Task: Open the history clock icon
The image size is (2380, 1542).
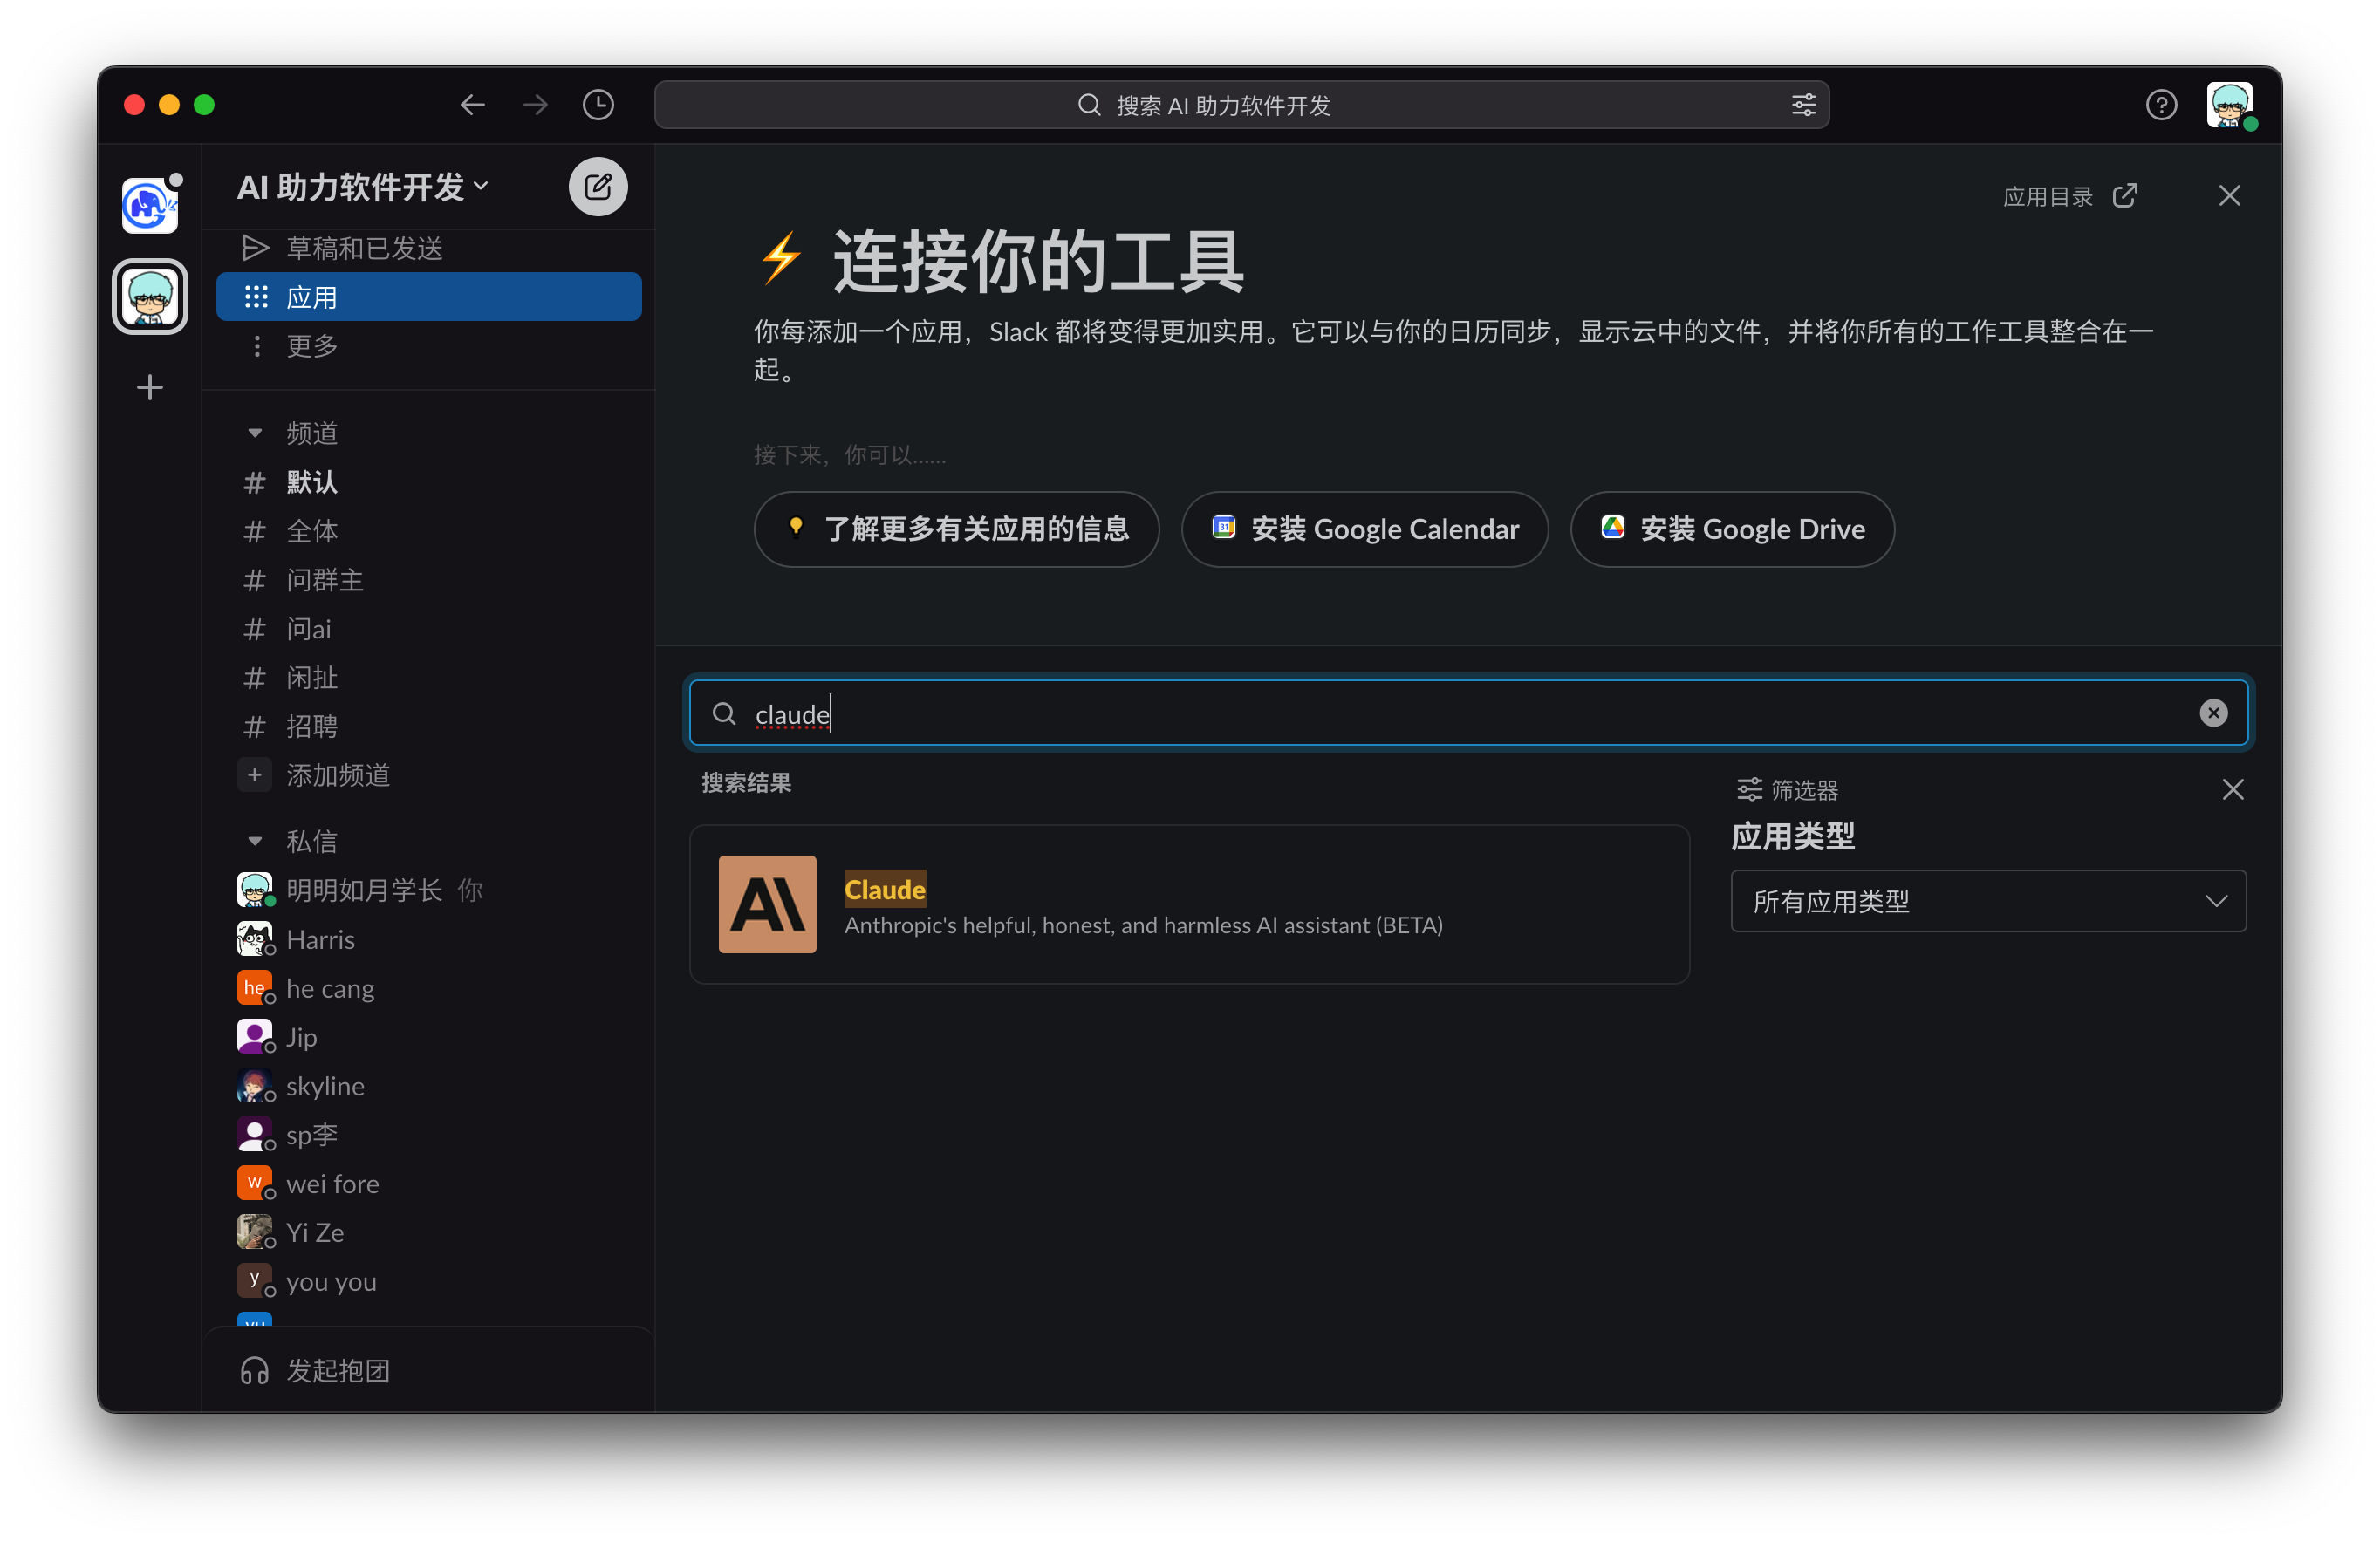Action: point(598,105)
